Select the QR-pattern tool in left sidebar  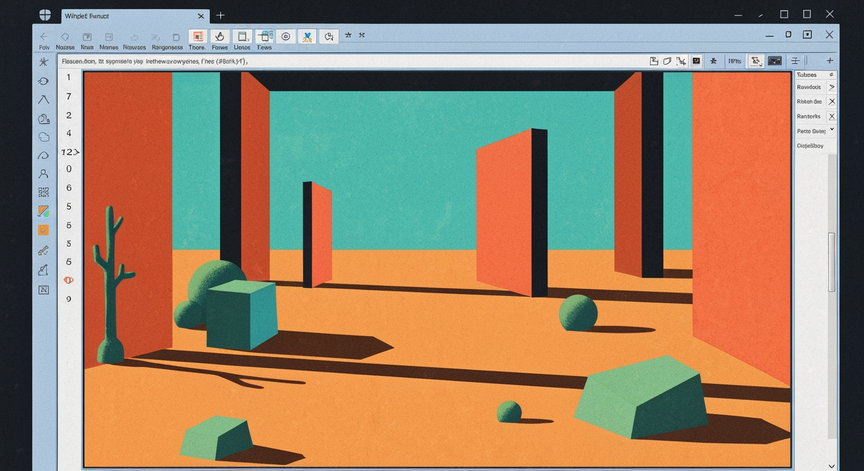click(x=43, y=193)
